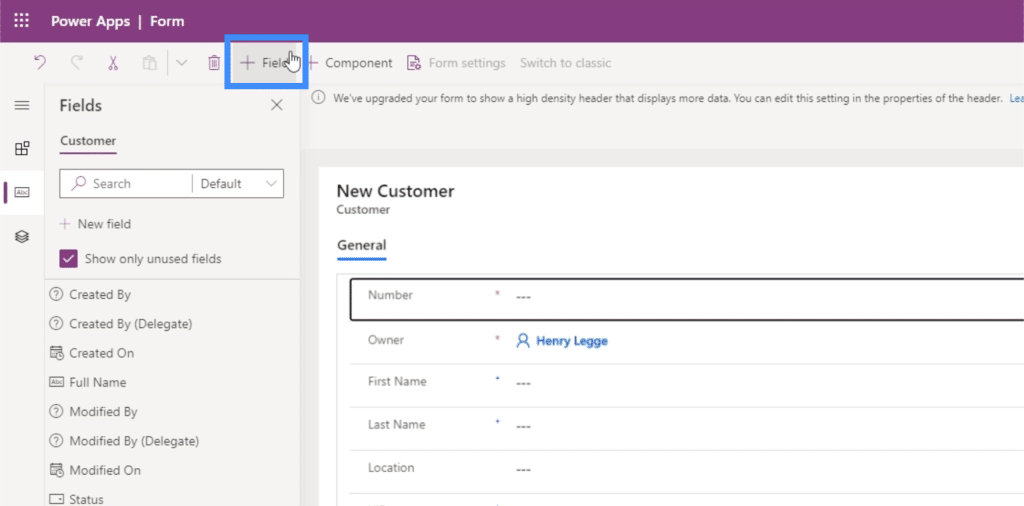This screenshot has width=1024, height=506.
Task: Click the Customer subtitle under New Customer
Action: [x=363, y=210]
